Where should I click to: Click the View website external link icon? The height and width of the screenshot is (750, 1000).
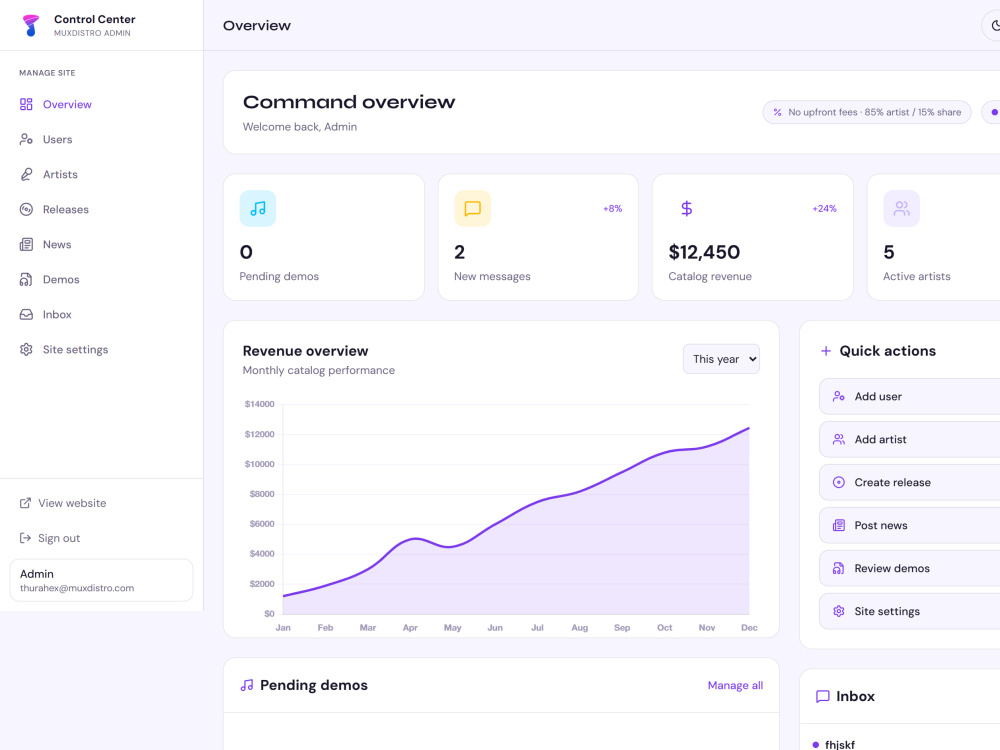tap(25, 503)
